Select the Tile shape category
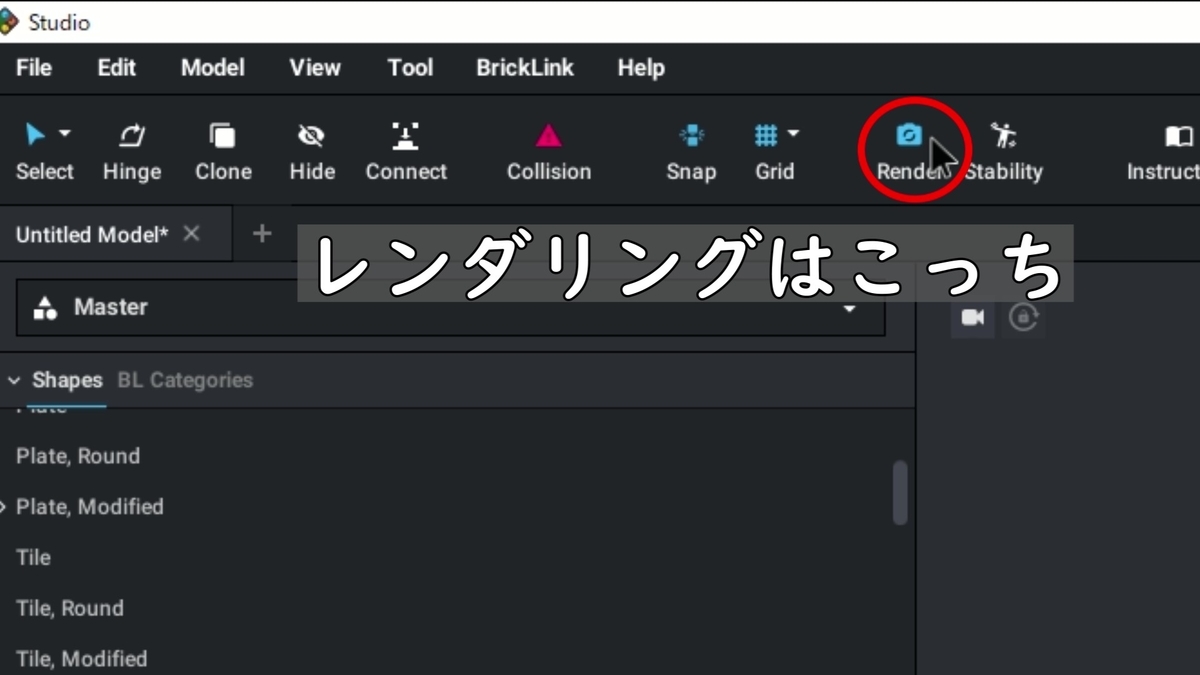 pos(33,558)
